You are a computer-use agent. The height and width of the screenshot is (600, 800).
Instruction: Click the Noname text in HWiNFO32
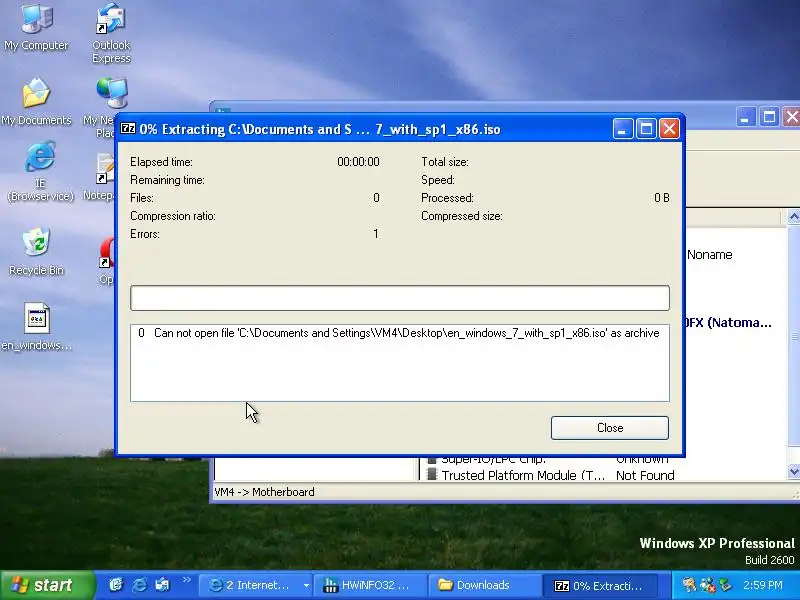(709, 255)
